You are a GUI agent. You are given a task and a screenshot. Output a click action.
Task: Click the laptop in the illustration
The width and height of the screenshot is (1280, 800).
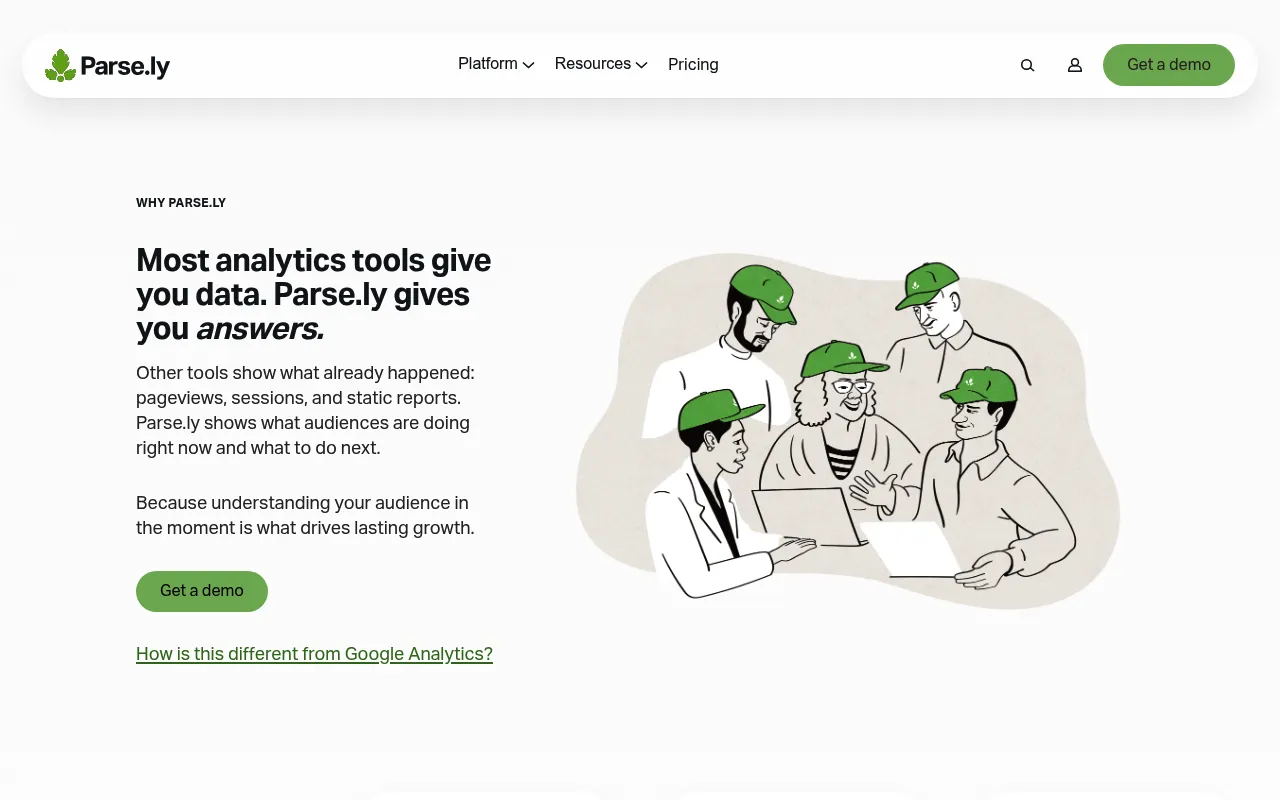coord(808,516)
